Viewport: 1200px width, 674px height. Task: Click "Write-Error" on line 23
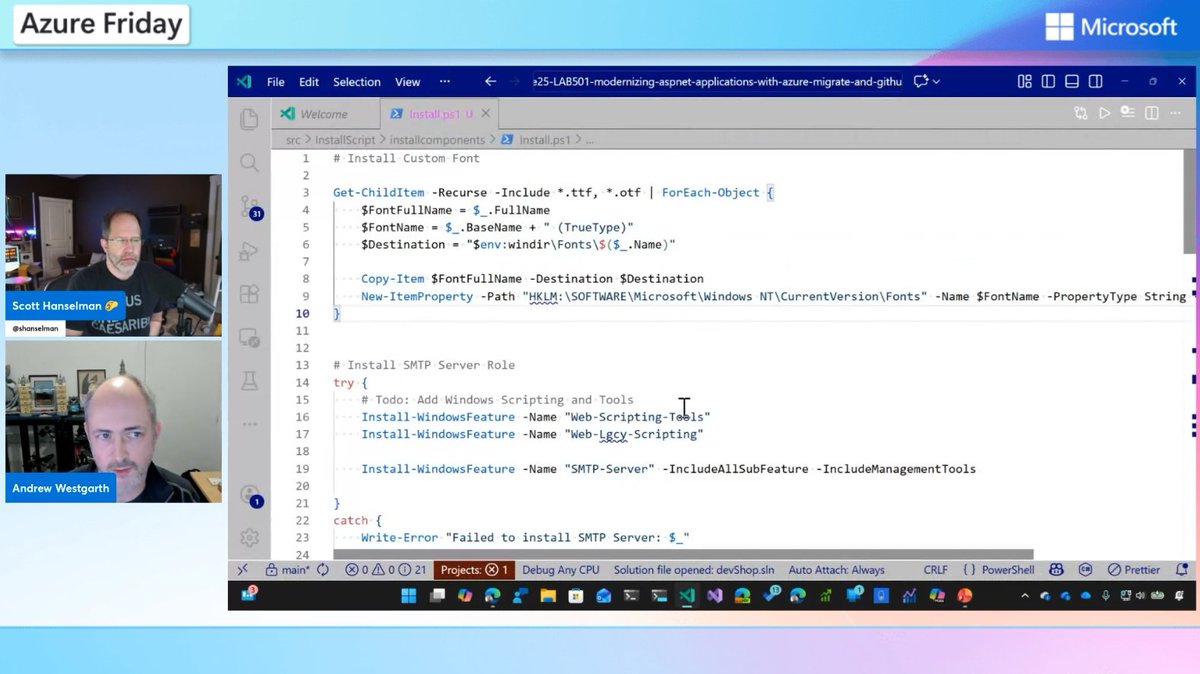pyautogui.click(x=400, y=538)
